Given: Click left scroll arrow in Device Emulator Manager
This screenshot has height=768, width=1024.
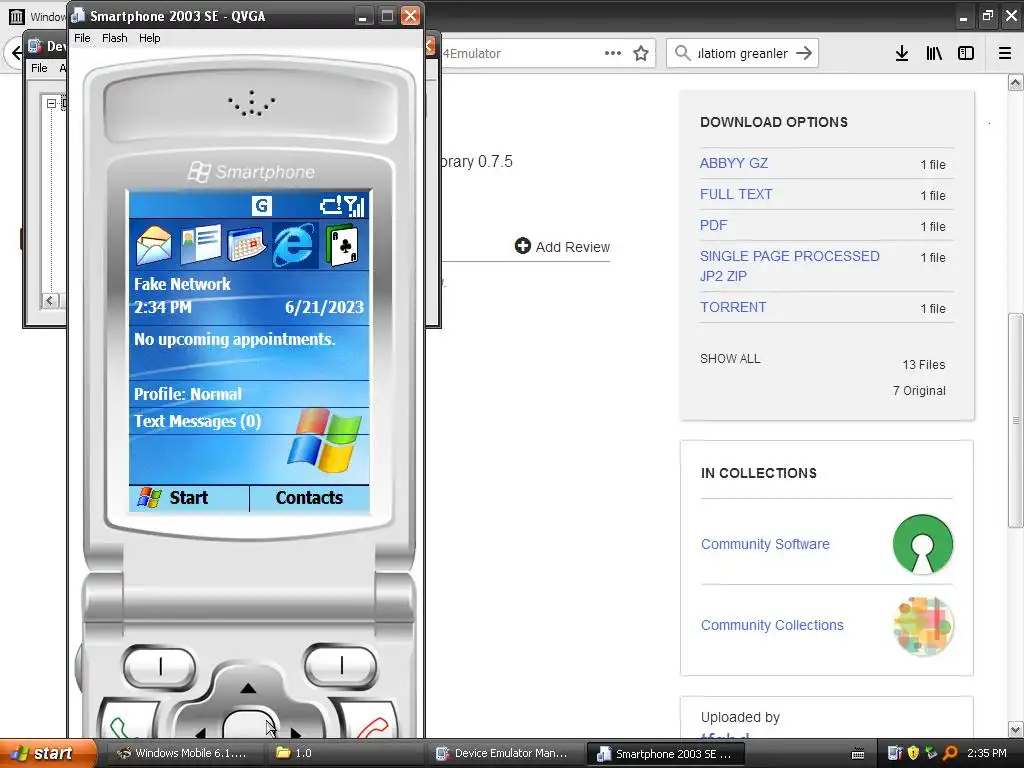Looking at the screenshot, I should pos(50,300).
